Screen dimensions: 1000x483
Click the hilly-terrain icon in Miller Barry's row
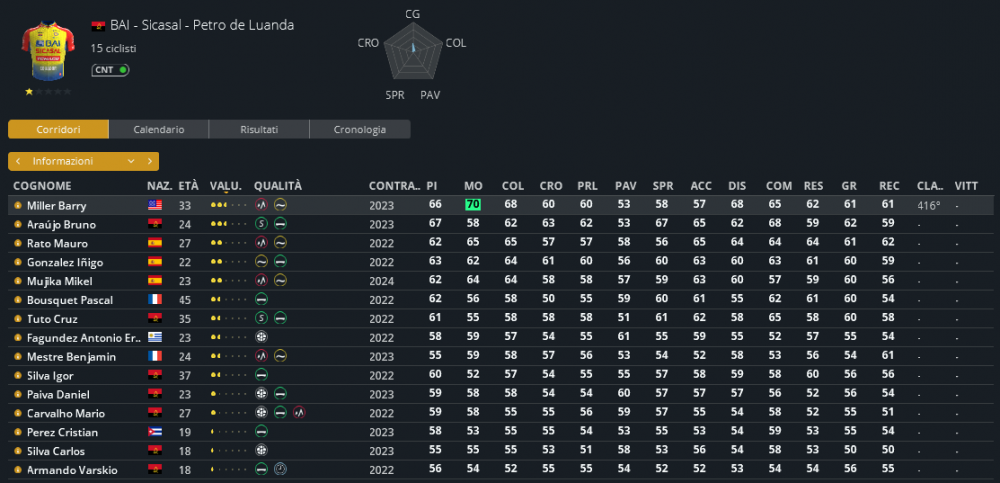coord(280,205)
